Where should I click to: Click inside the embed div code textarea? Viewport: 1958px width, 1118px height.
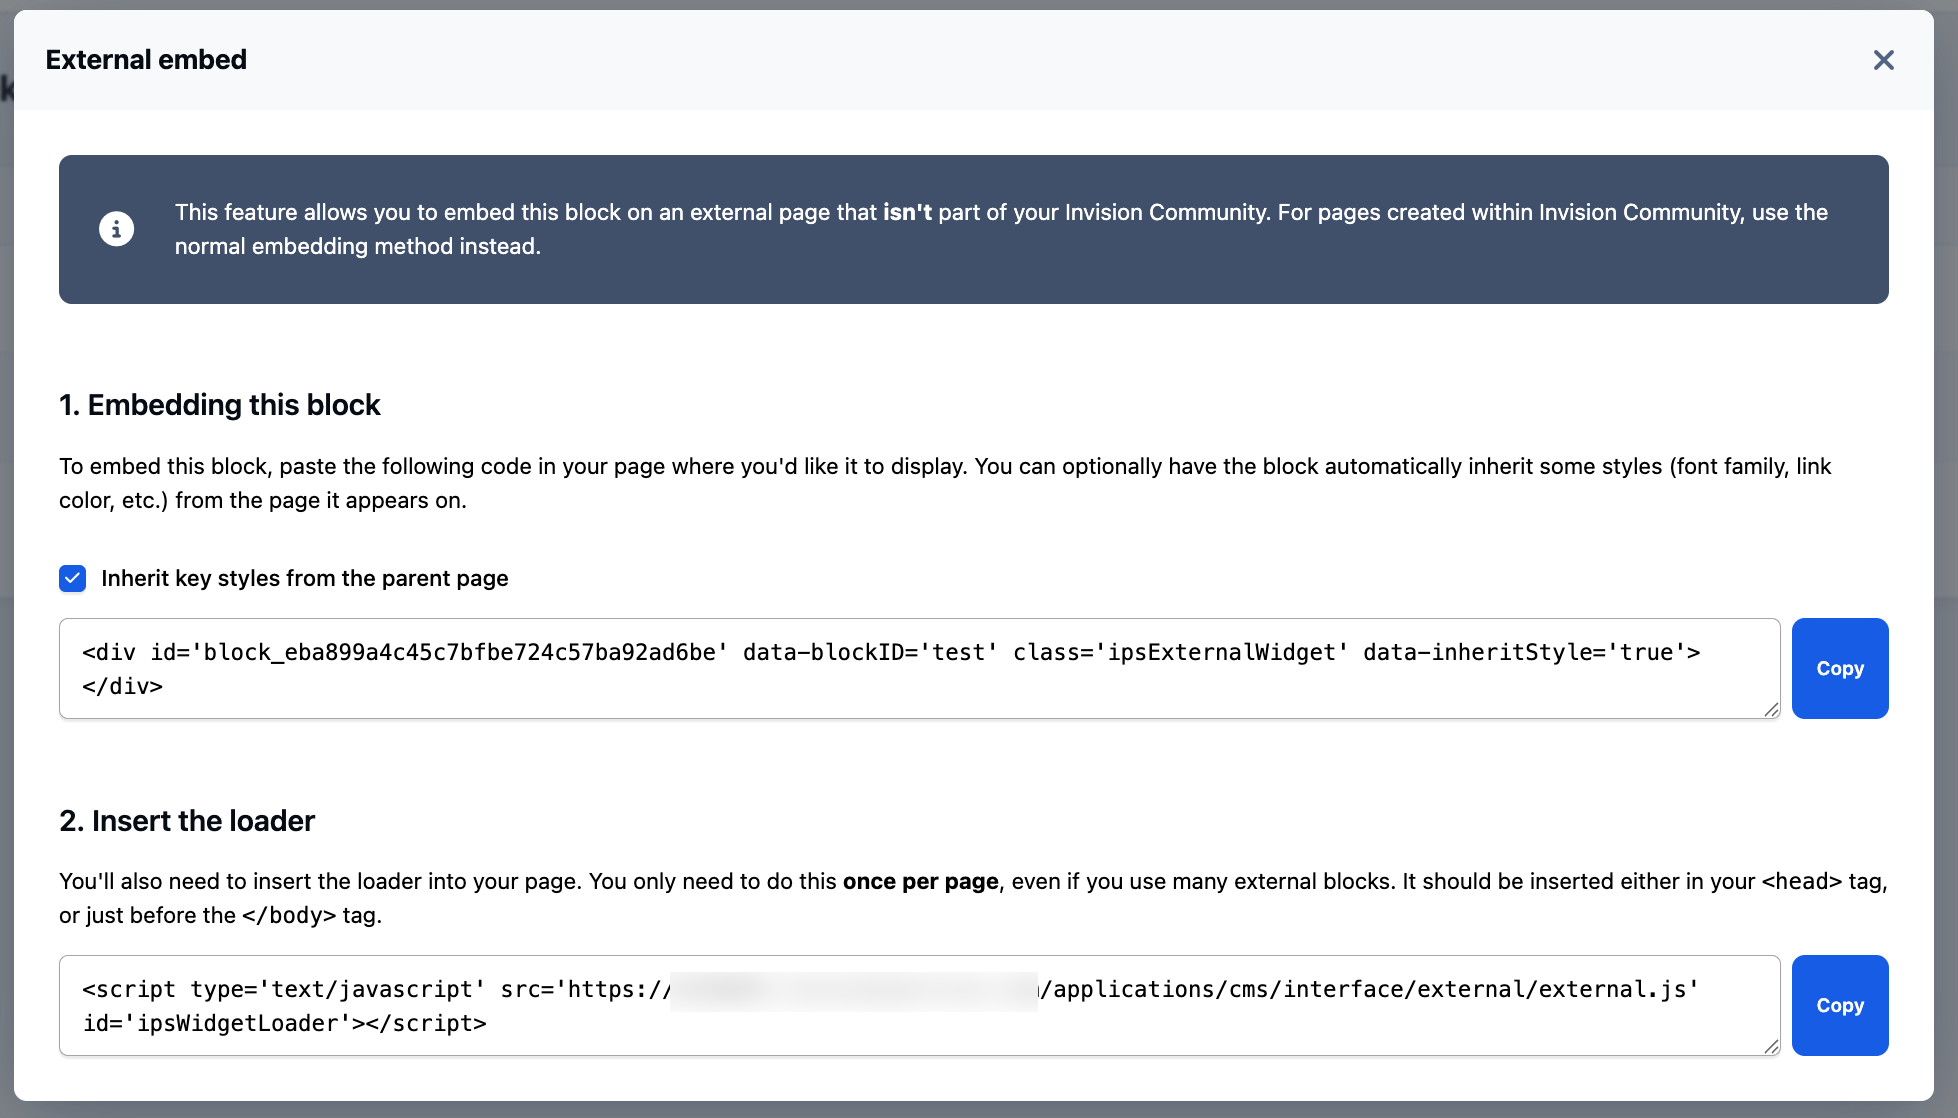(920, 668)
